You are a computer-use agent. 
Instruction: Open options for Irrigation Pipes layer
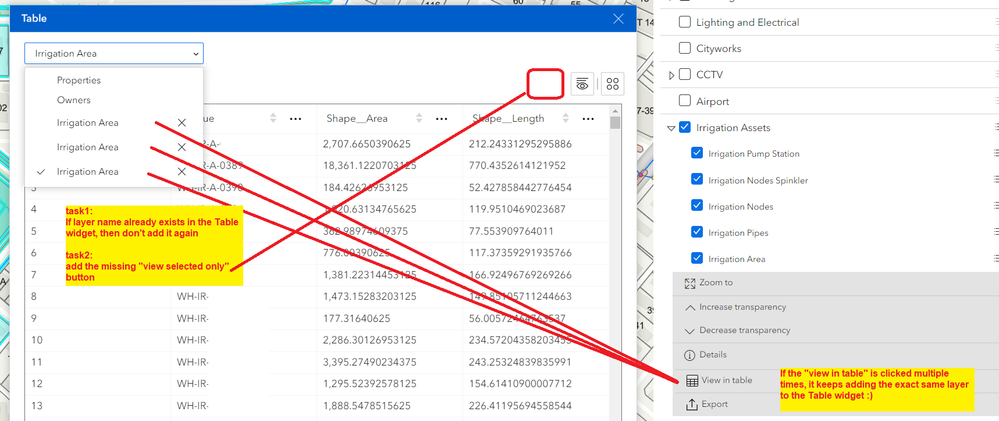996,232
